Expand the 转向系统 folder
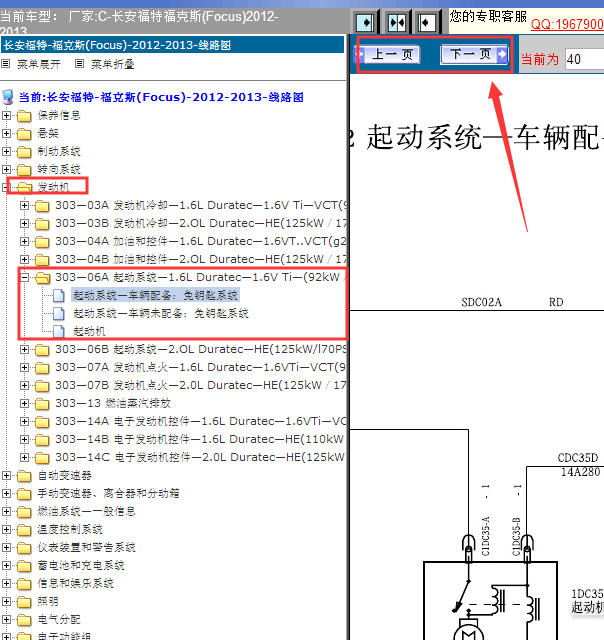 tap(6, 169)
